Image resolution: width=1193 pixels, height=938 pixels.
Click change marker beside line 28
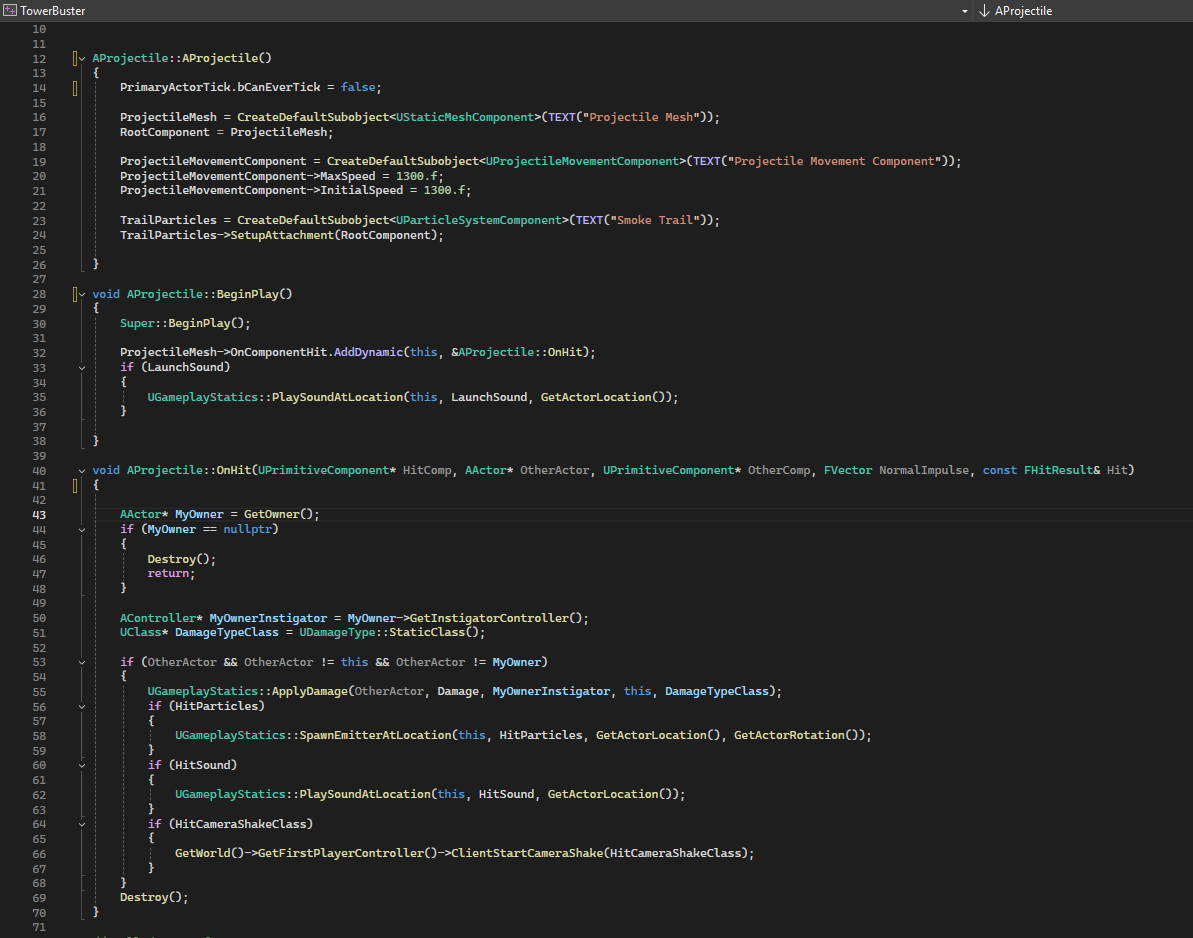76,294
